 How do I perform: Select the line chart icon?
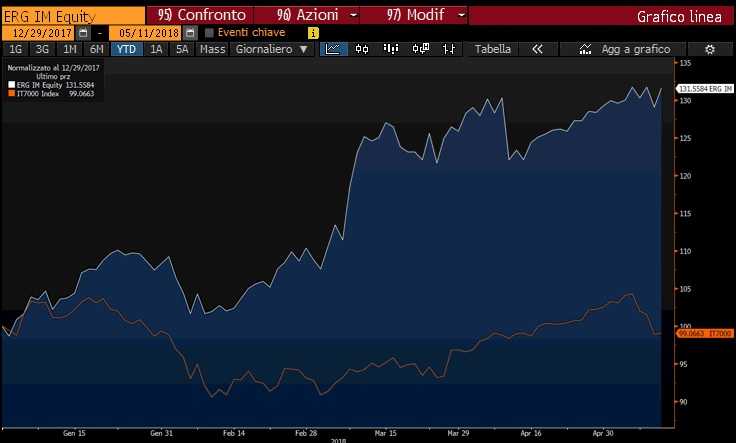[333, 49]
